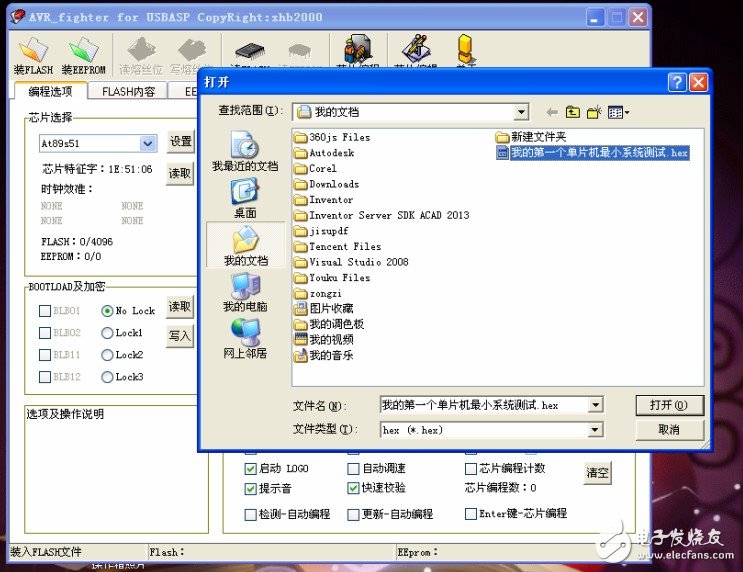Click the 装FLASH load icon
Viewport: 743px width, 572px height.
point(33,51)
